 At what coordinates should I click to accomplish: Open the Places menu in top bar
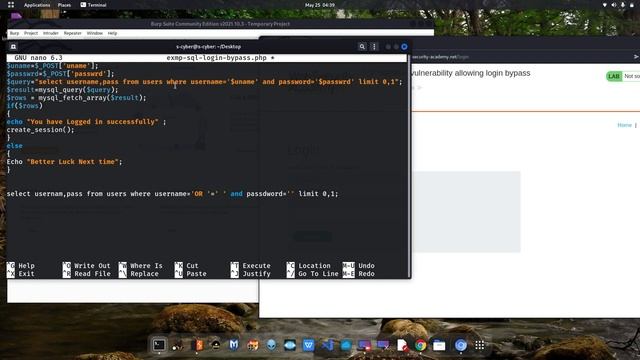64,5
